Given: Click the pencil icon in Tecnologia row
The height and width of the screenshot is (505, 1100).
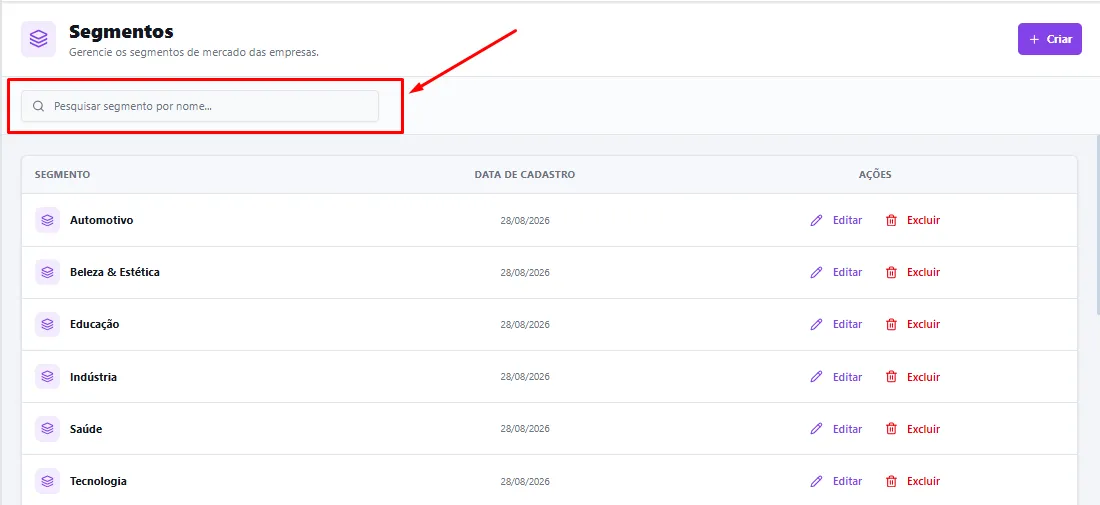Looking at the screenshot, I should click(816, 481).
